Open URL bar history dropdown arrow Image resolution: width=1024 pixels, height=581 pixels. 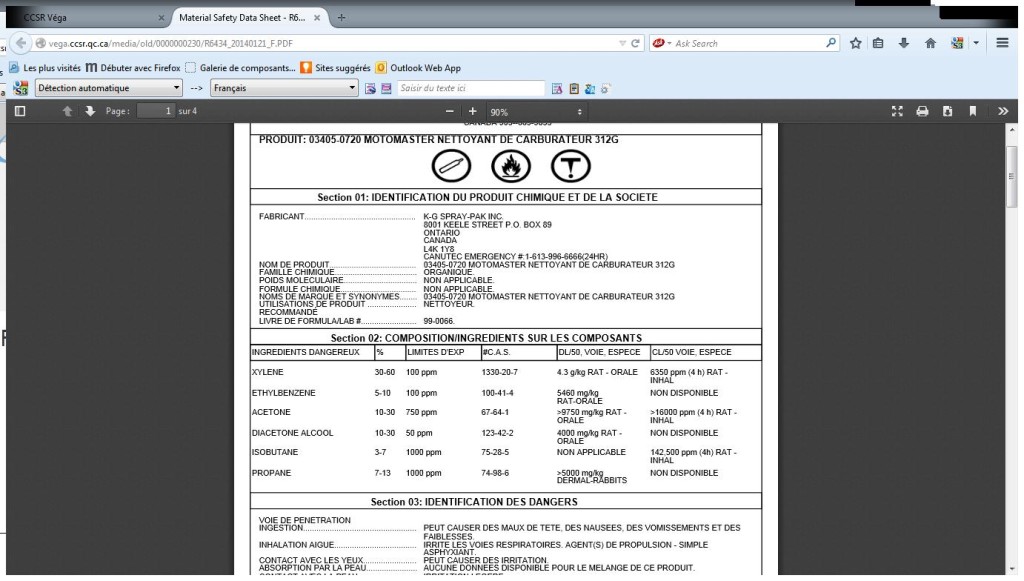tap(622, 43)
